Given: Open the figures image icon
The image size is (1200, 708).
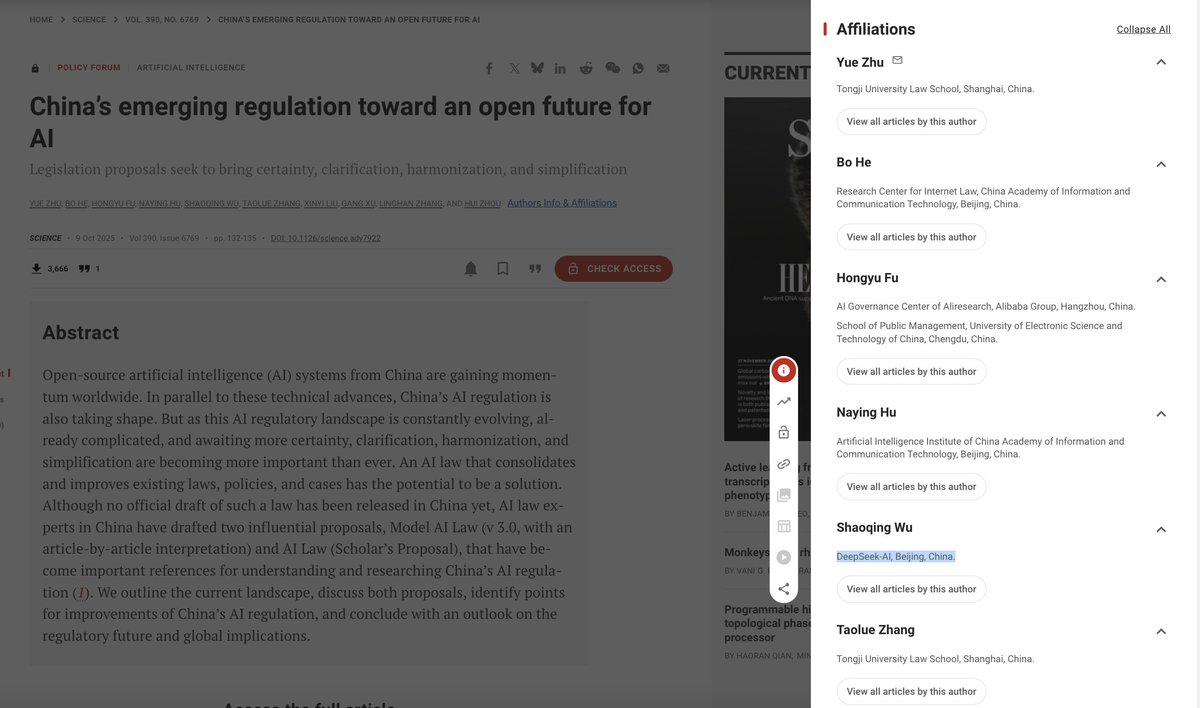Looking at the screenshot, I should point(784,495).
